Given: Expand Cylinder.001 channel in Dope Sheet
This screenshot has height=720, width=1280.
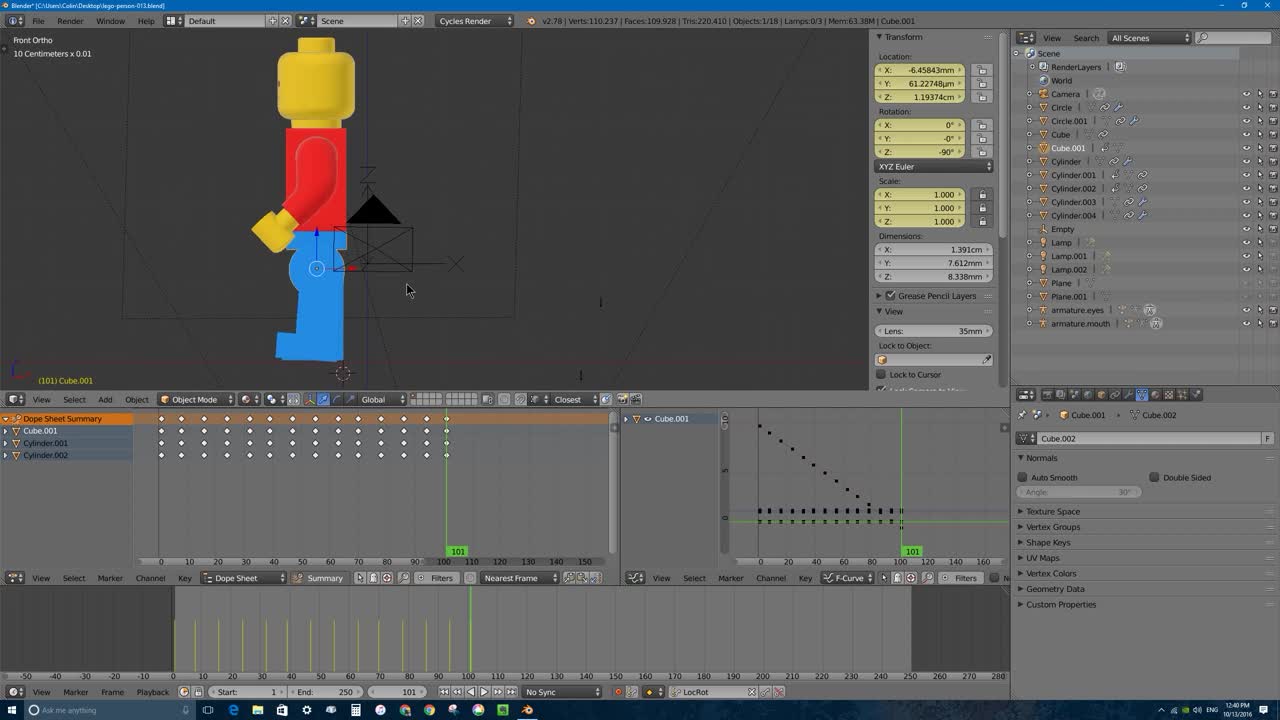Looking at the screenshot, I should 6,443.
